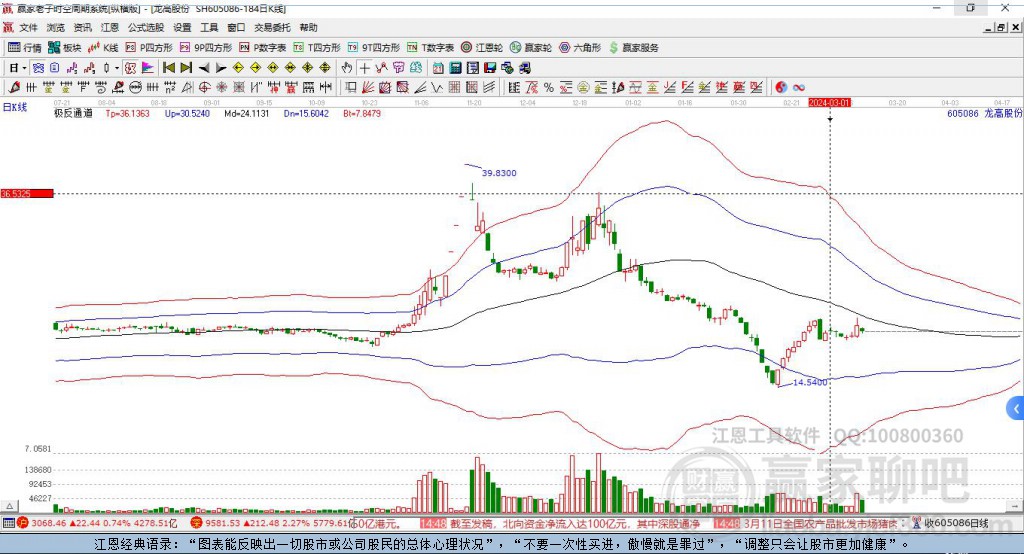Select the parallel lines drawing tool
1024x554 pixels.
pyautogui.click(x=489, y=88)
